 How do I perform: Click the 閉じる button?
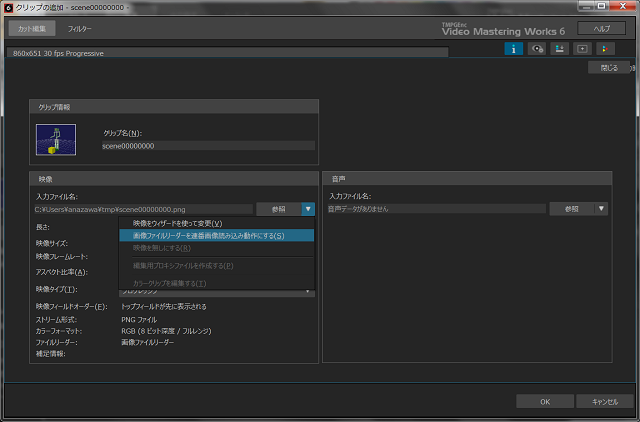coord(610,68)
